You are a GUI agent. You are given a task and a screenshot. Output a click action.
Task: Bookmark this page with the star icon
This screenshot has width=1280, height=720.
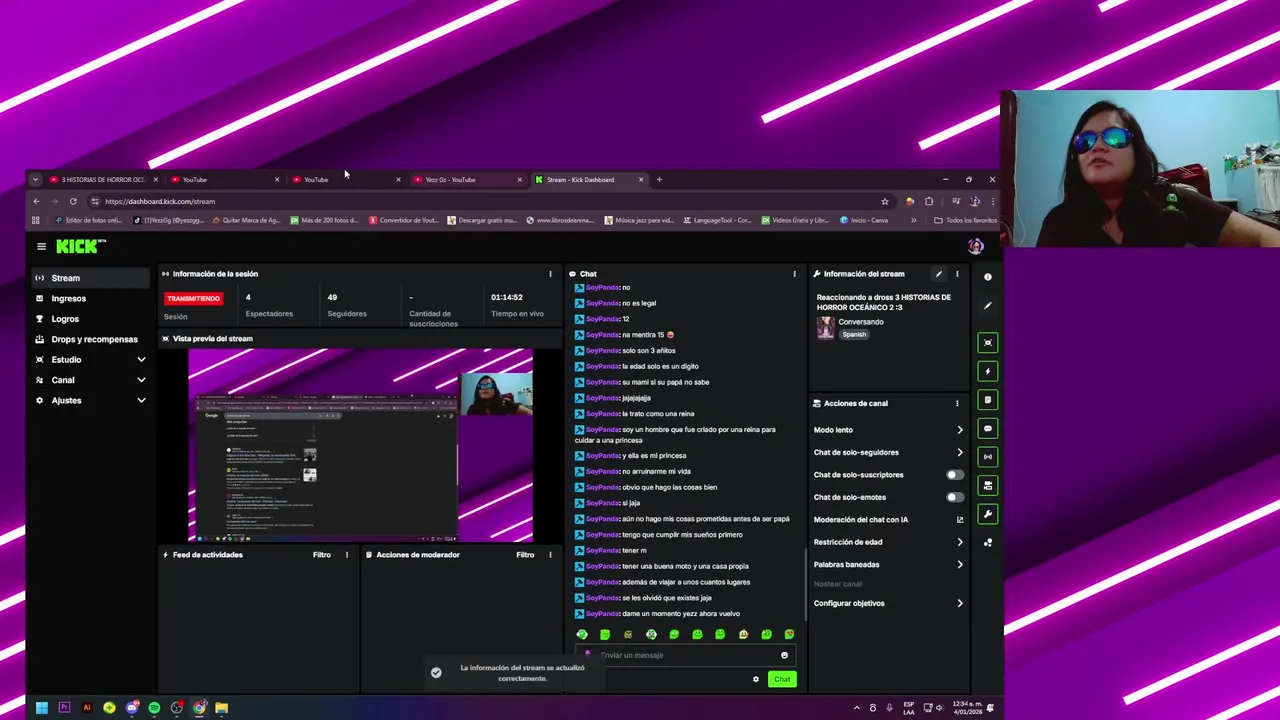coord(885,201)
